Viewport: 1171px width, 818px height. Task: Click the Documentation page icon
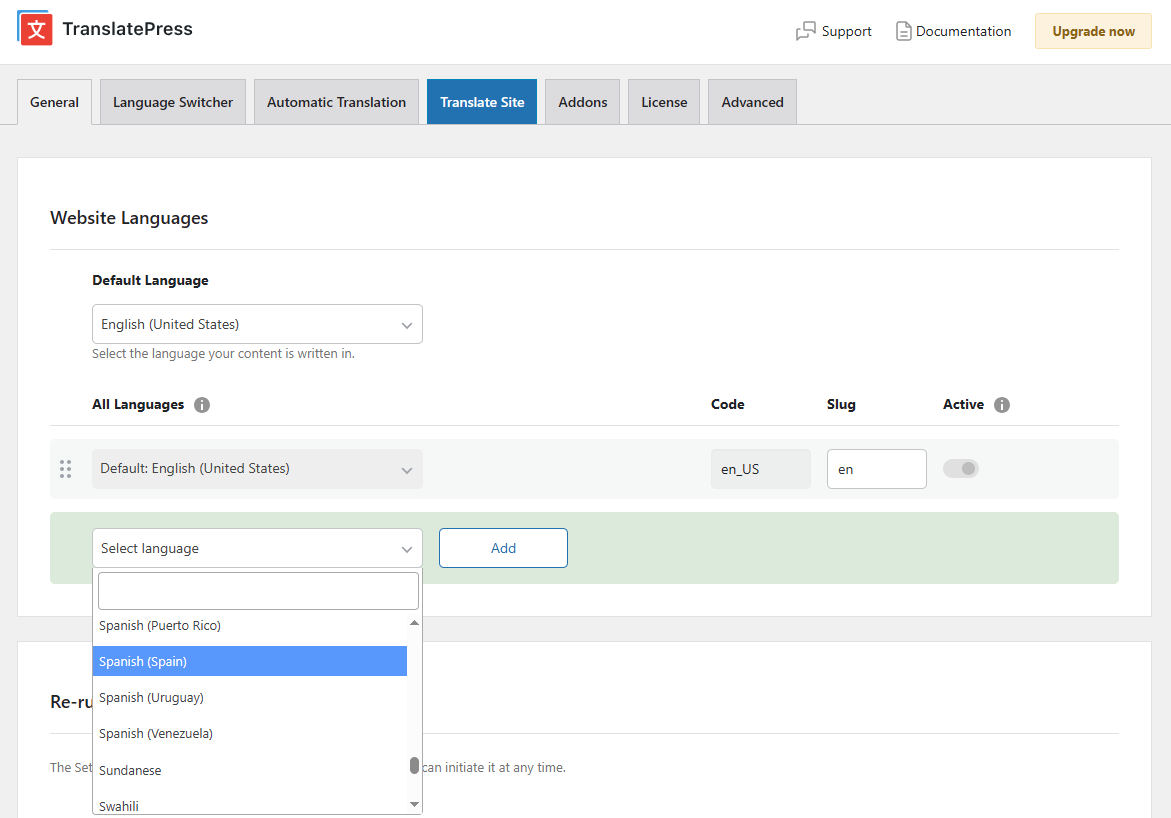(903, 31)
